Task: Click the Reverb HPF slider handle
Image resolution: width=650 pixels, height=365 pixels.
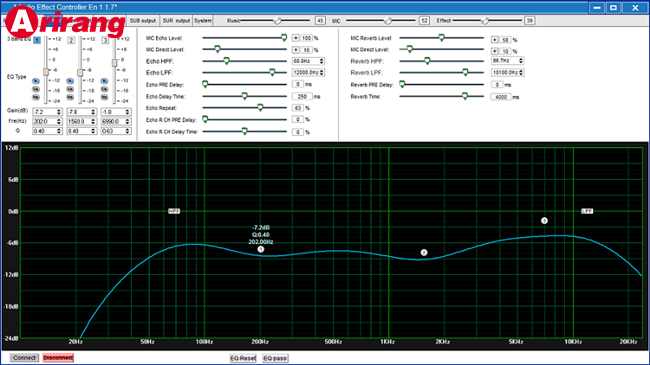Action: [427, 61]
